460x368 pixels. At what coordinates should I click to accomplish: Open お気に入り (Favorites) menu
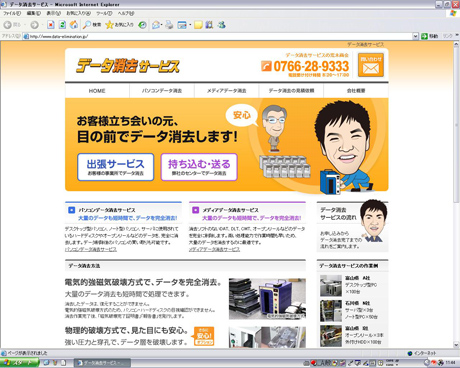(x=78, y=13)
